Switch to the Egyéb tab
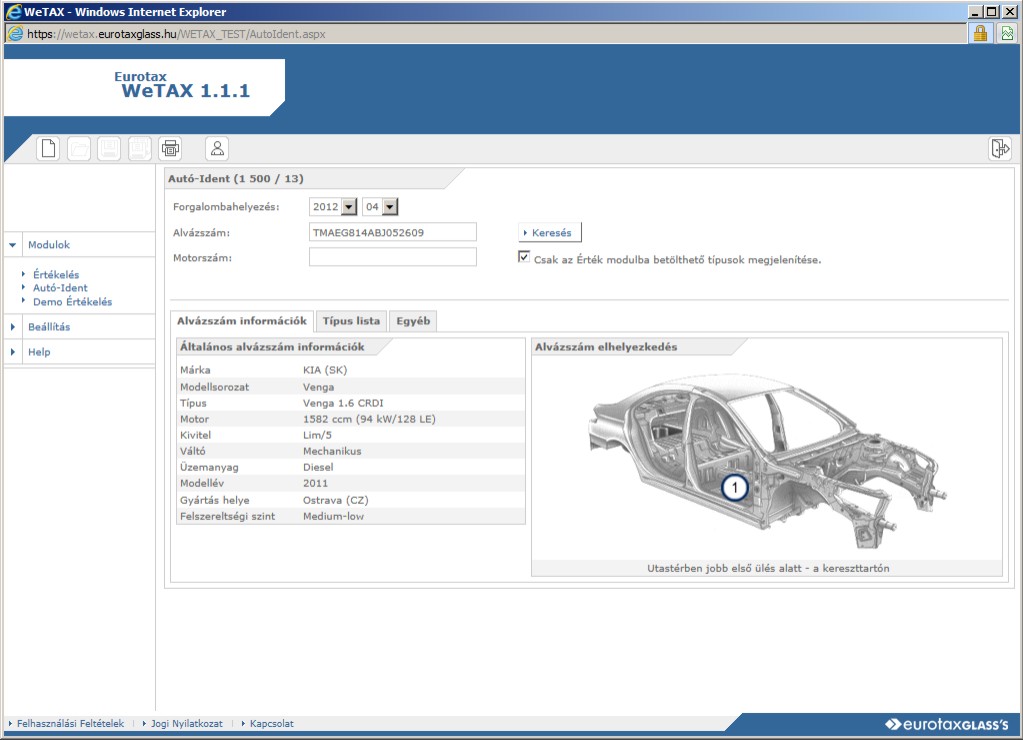Image resolution: width=1023 pixels, height=740 pixels. pos(413,321)
